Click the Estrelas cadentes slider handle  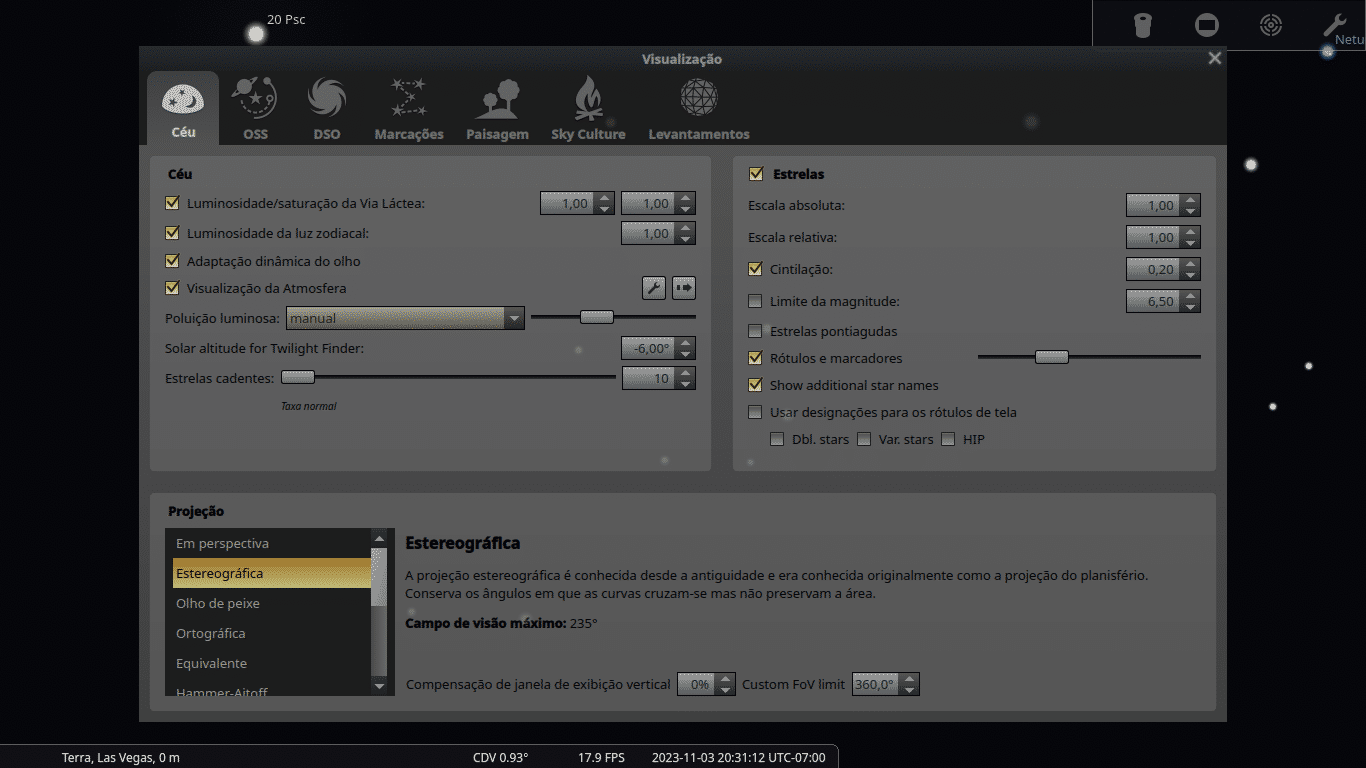tap(298, 377)
